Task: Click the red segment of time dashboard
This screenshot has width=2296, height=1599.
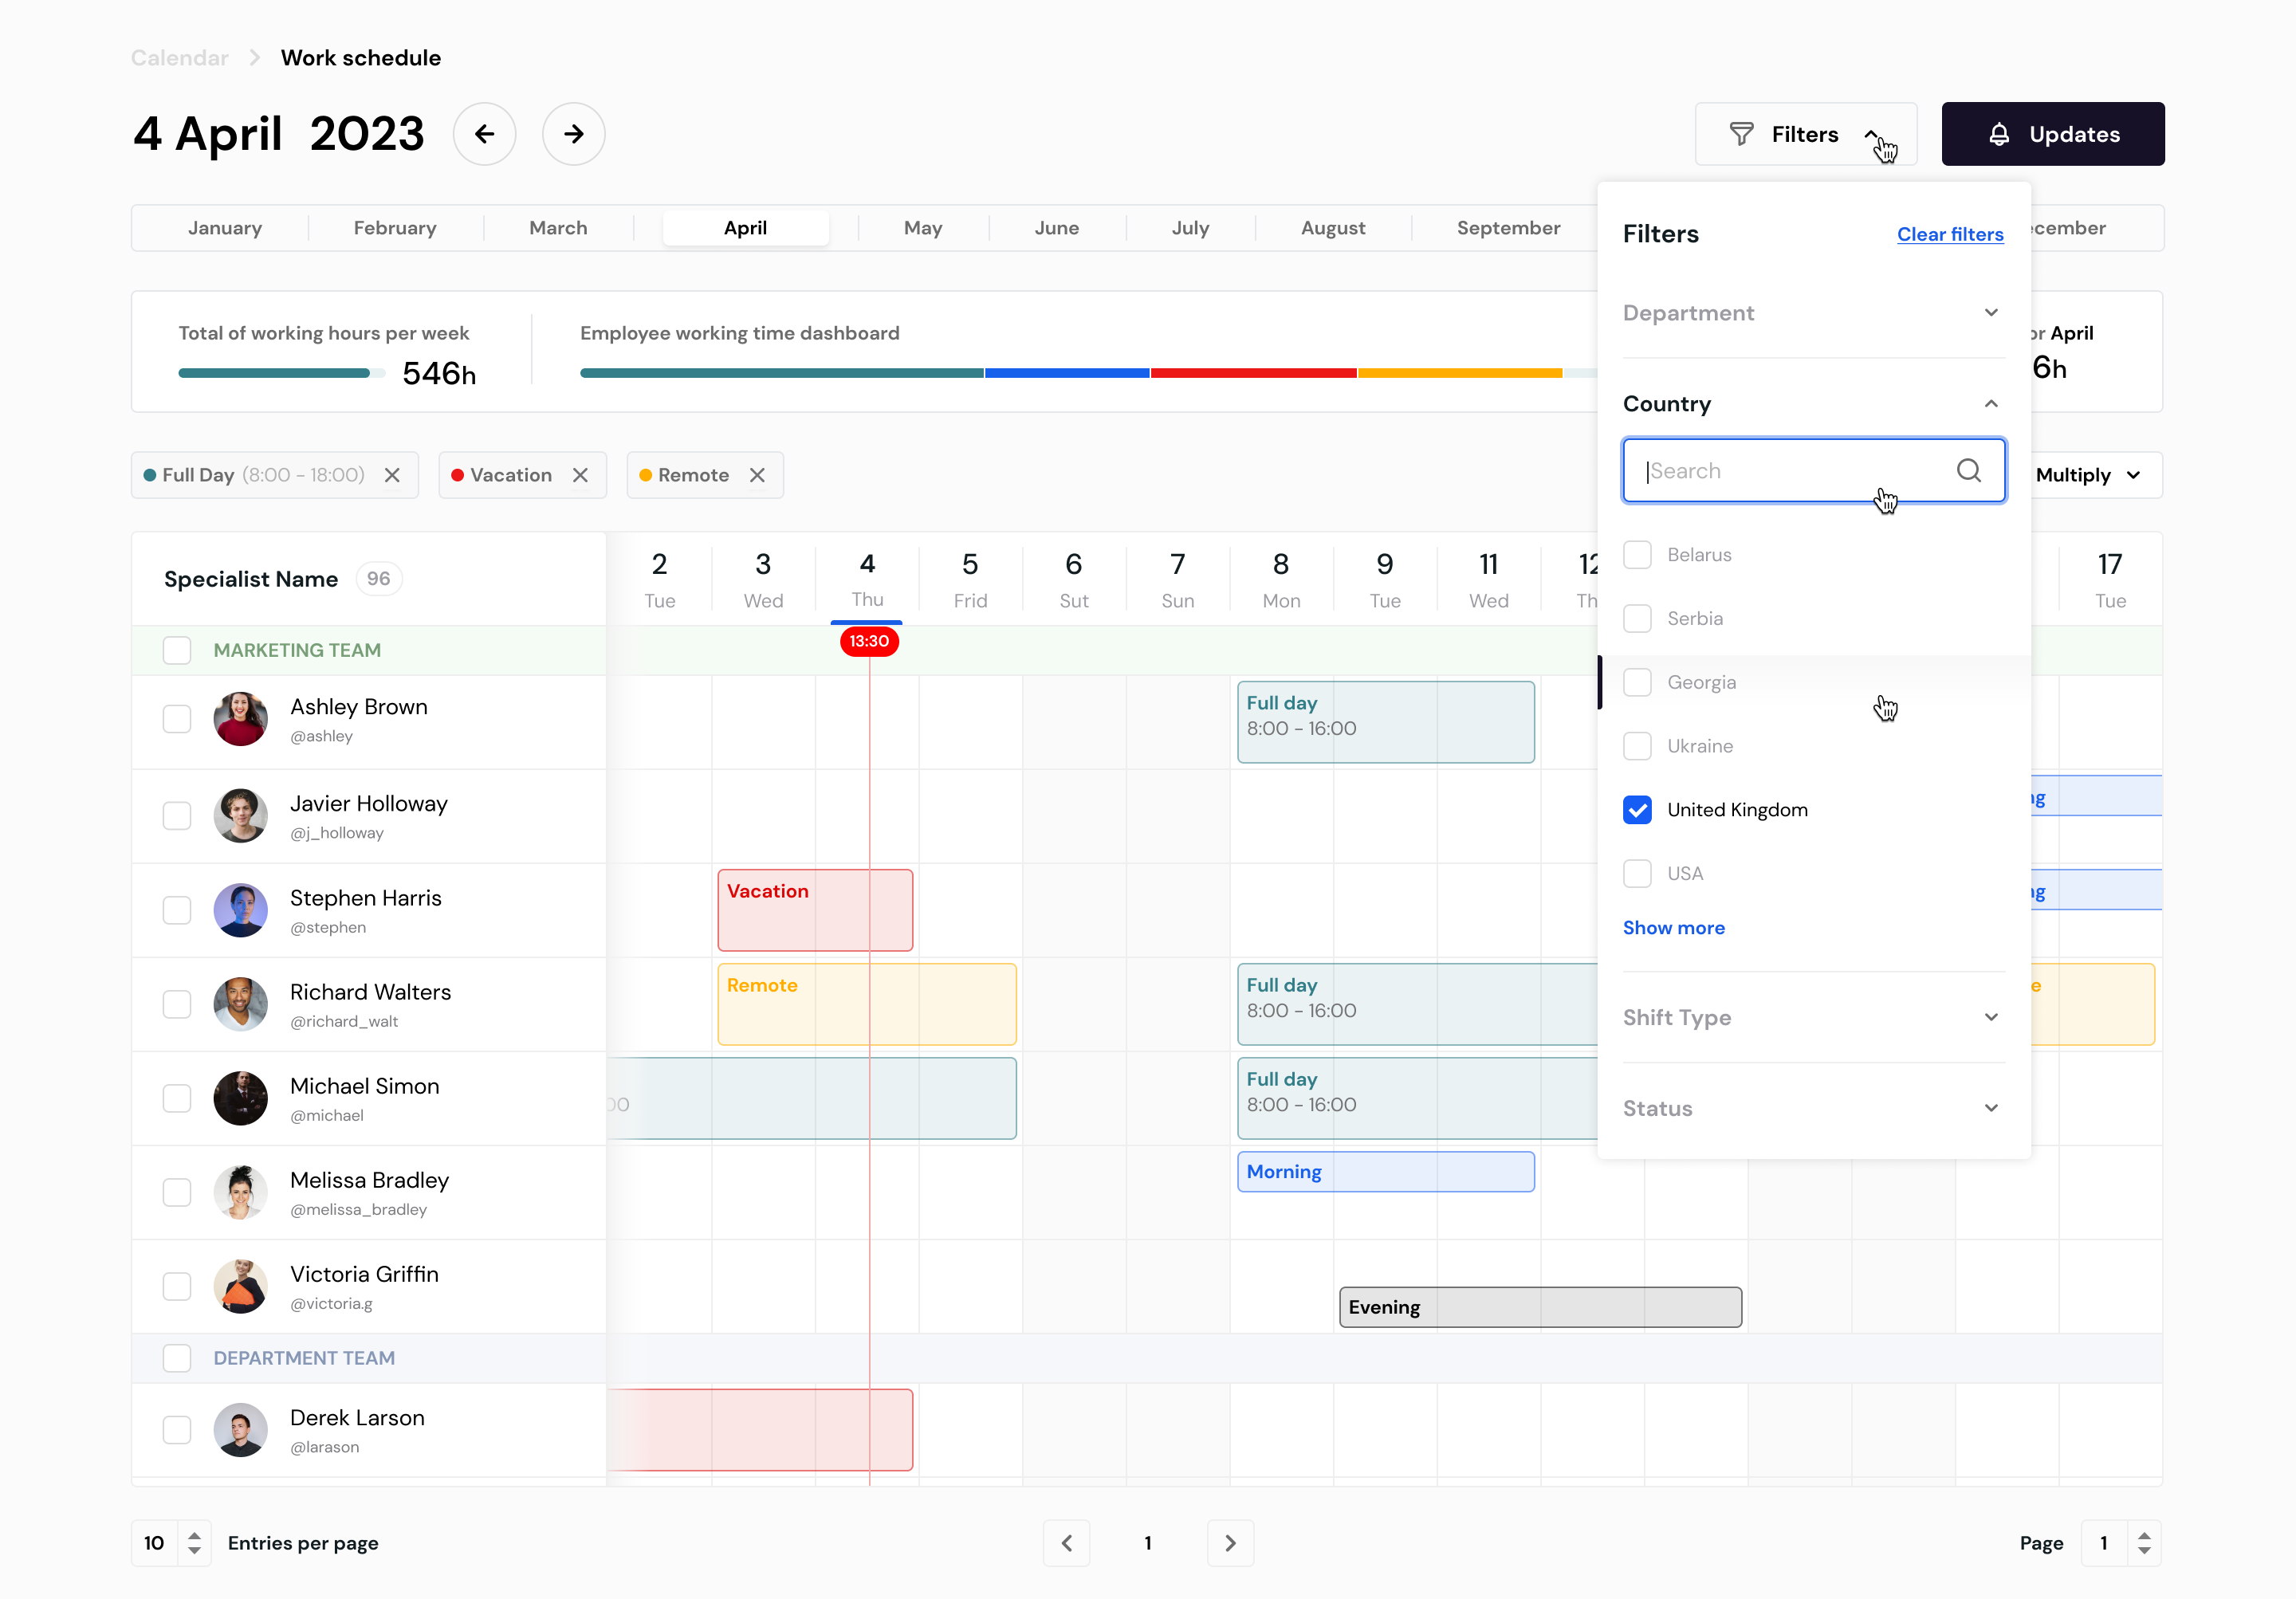Action: (1253, 373)
